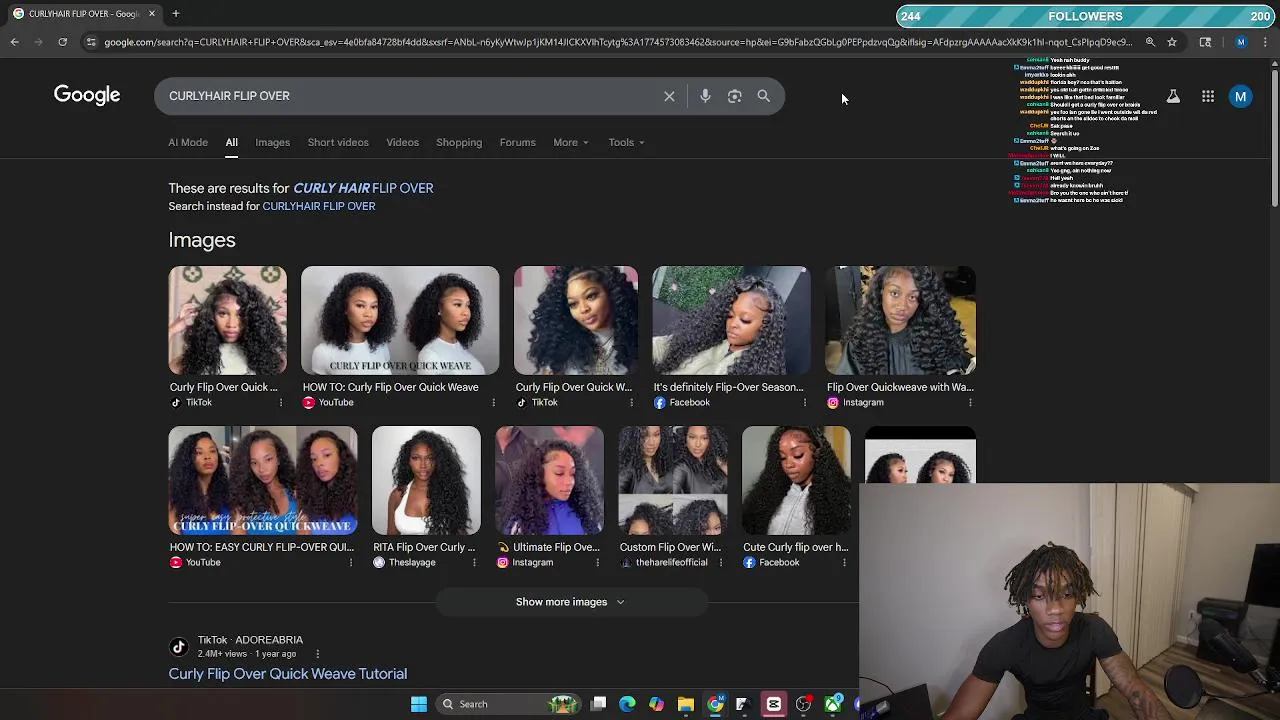
Task: Open the side panel search icon in the toolbar
Action: (1205, 42)
